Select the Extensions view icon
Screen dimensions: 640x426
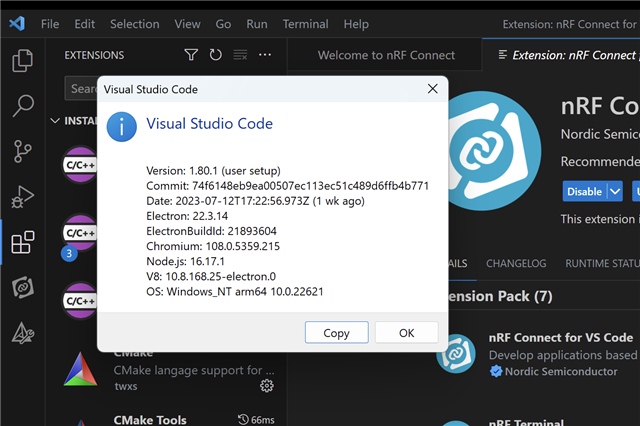[x=22, y=242]
